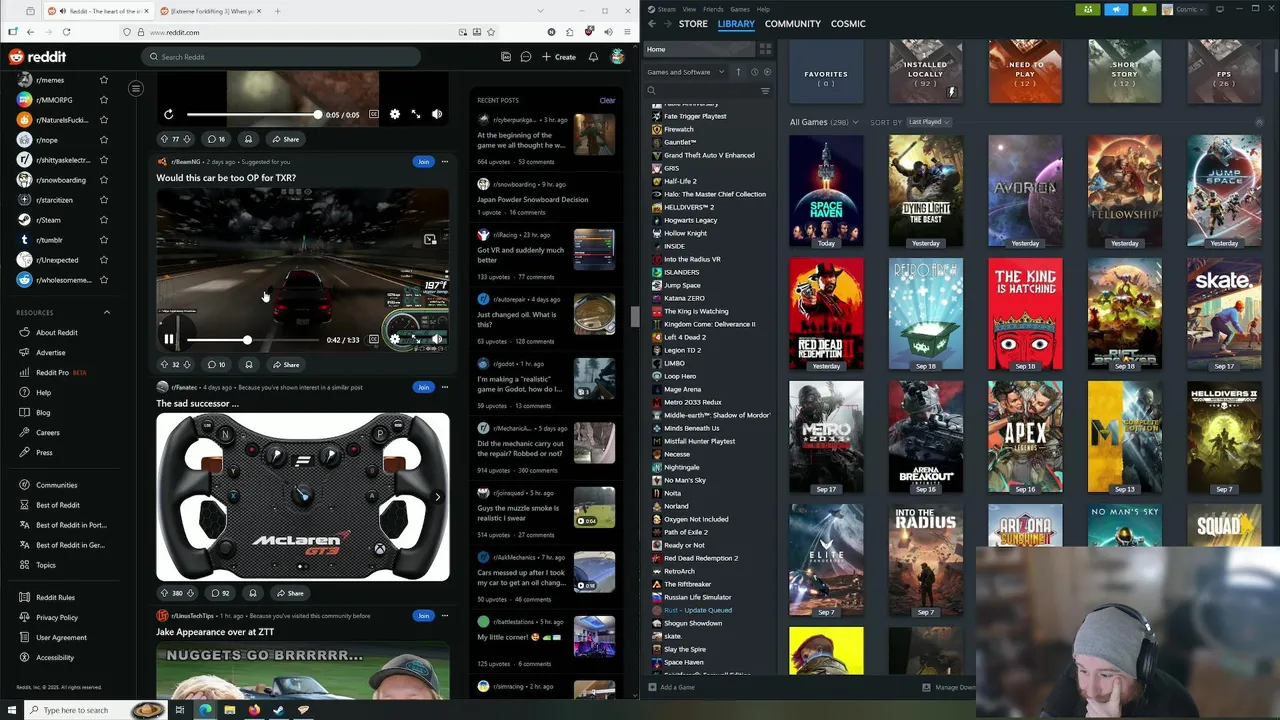
Task: Open the About Reddit link
Action: point(57,332)
